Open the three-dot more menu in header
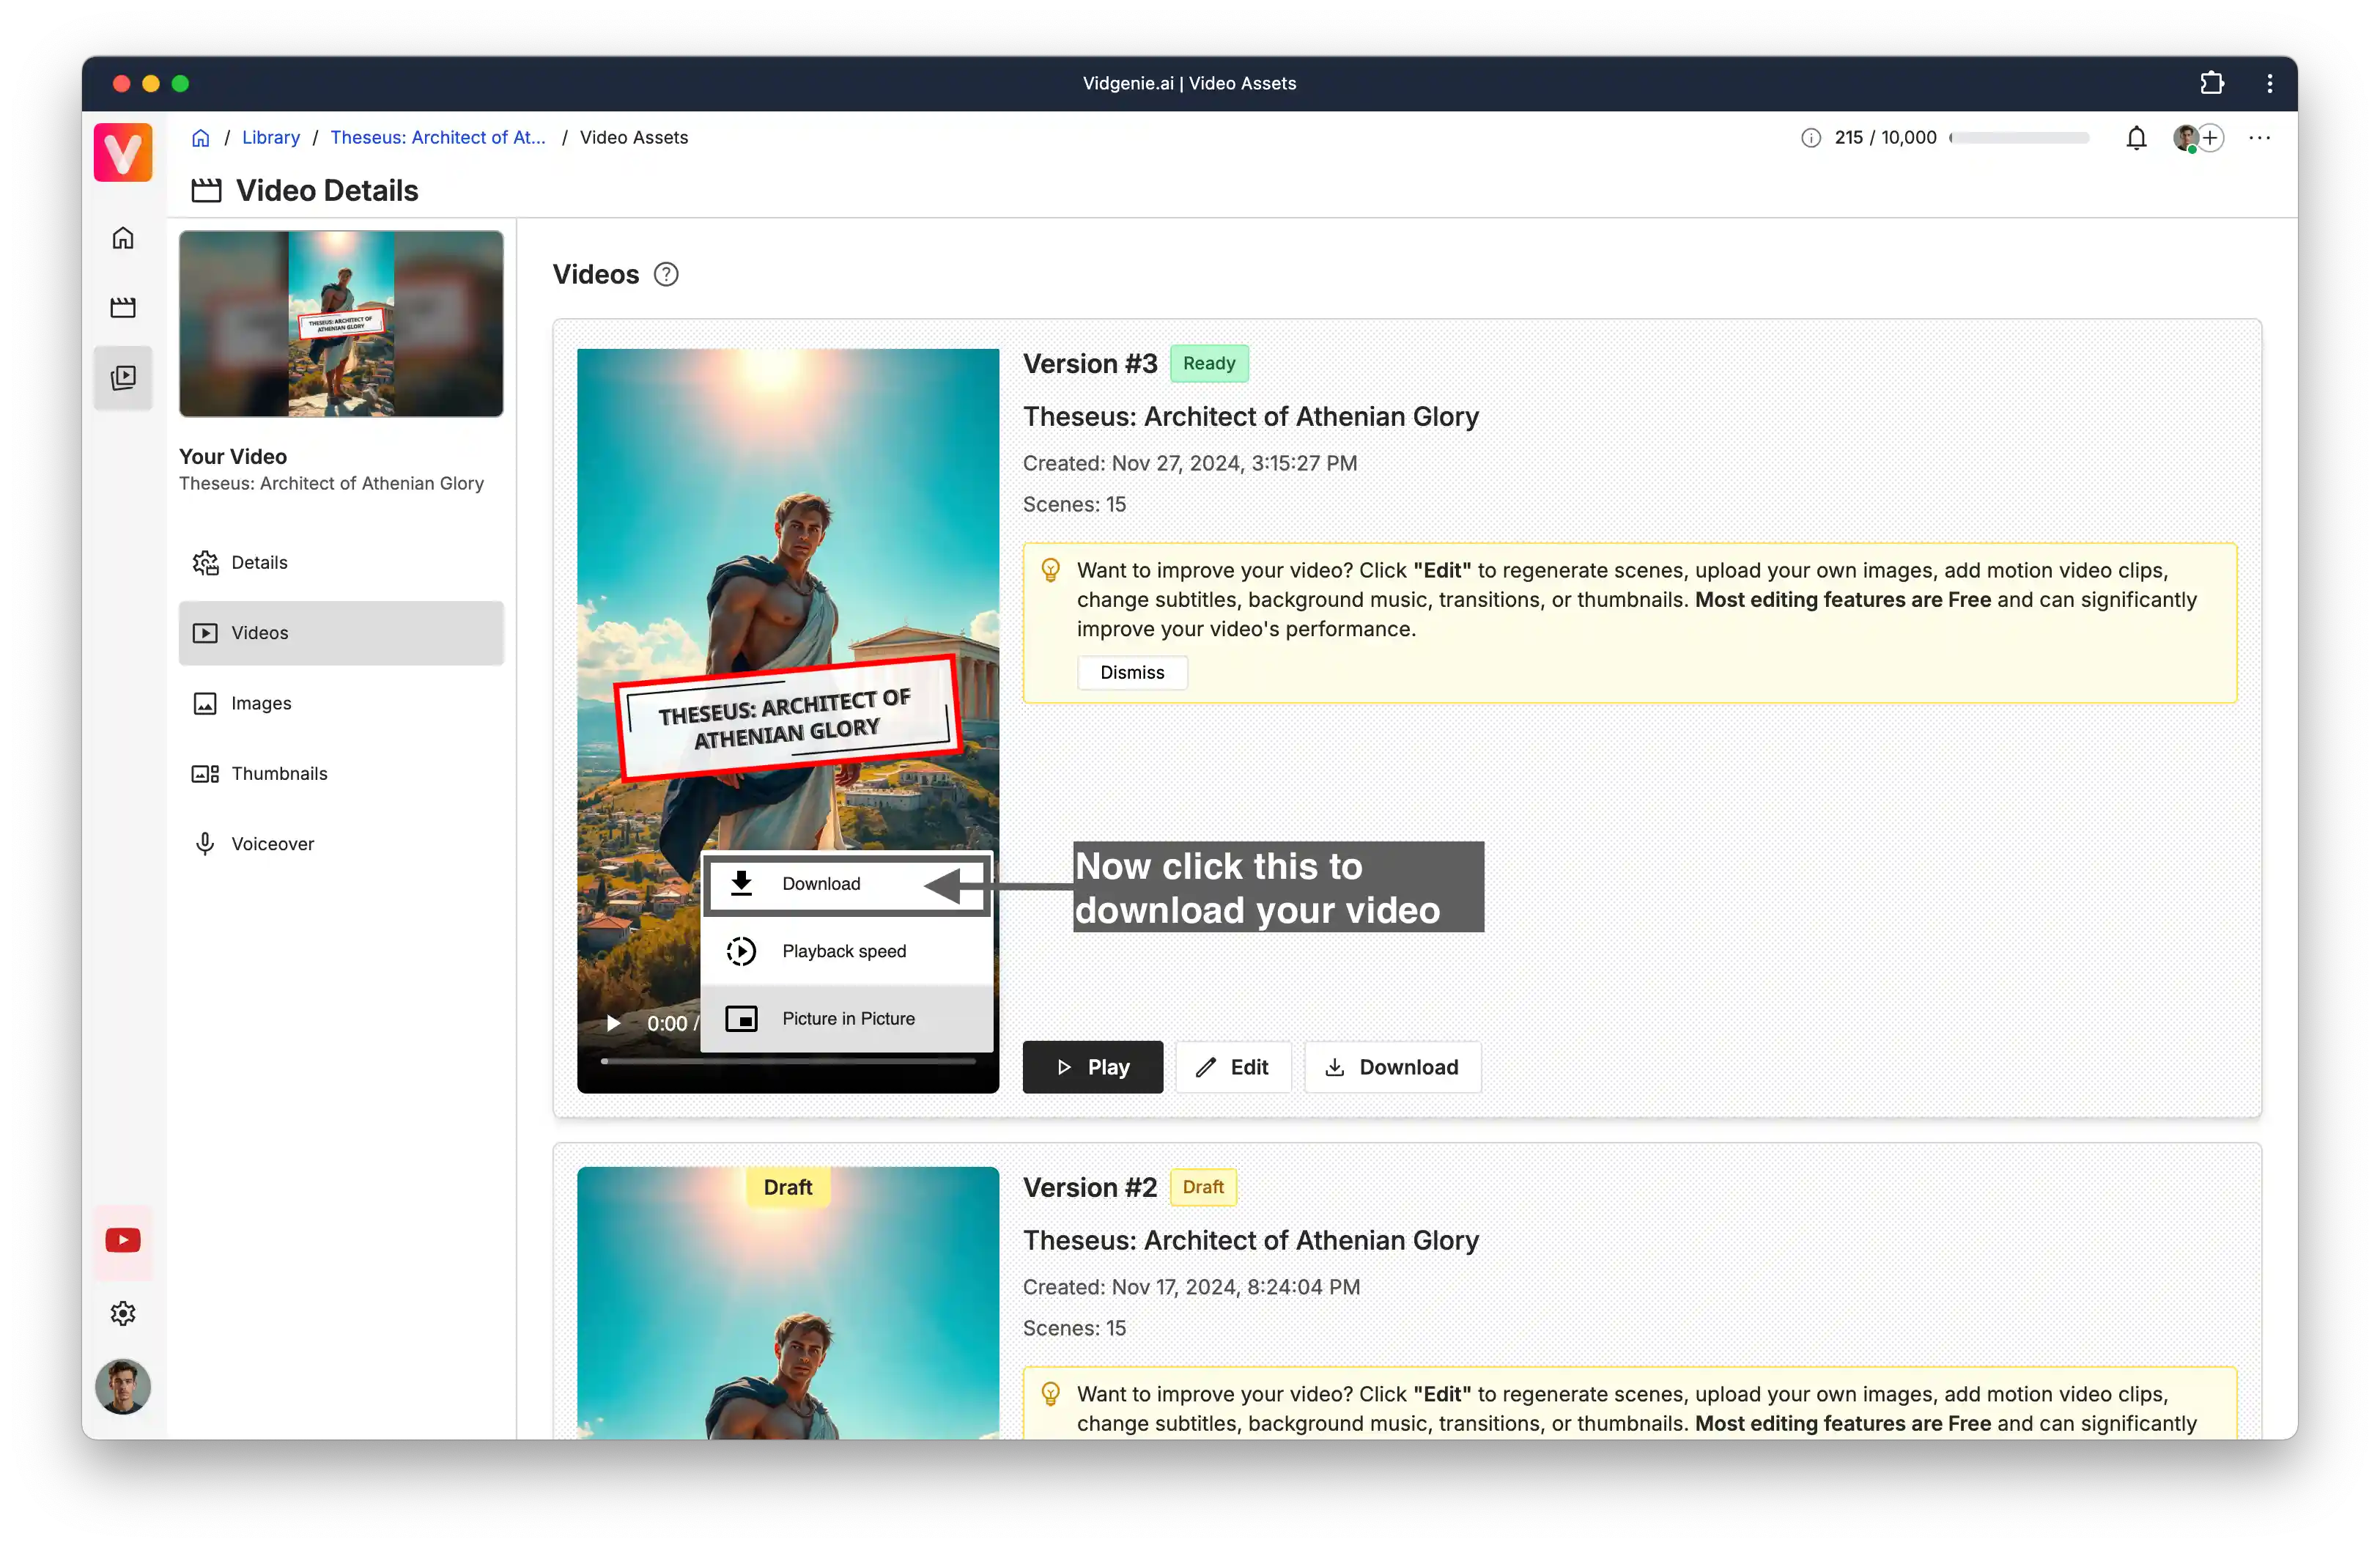2380x1548 pixels. [2259, 137]
